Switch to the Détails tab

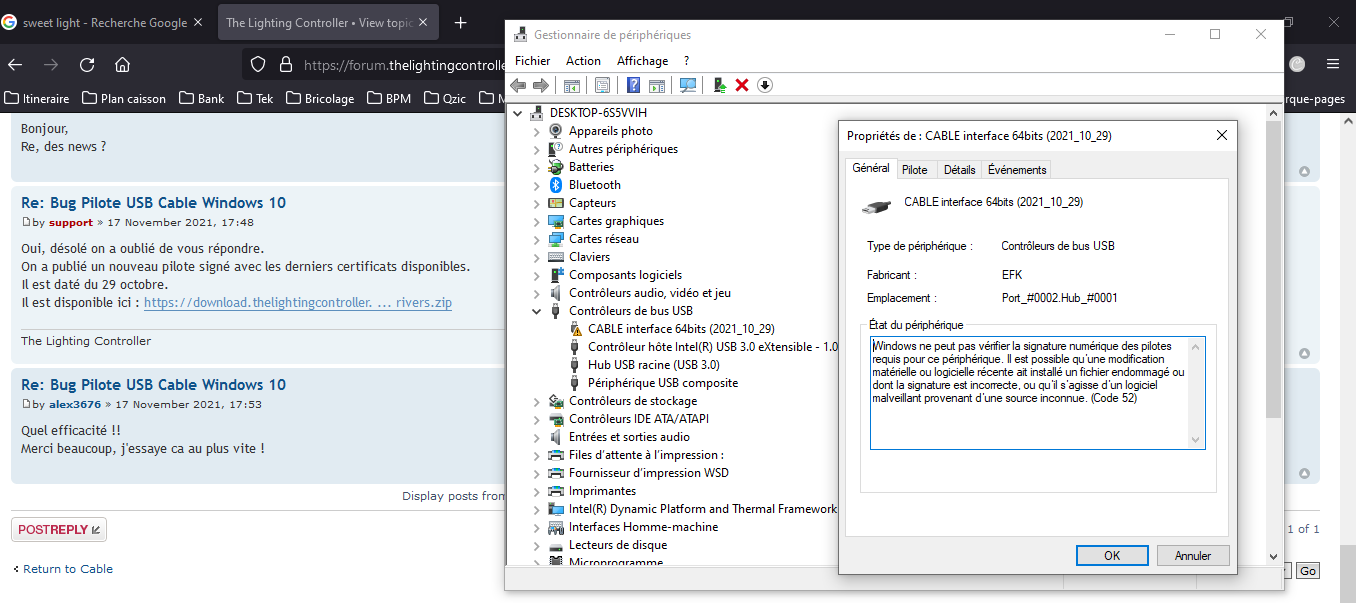pos(960,170)
